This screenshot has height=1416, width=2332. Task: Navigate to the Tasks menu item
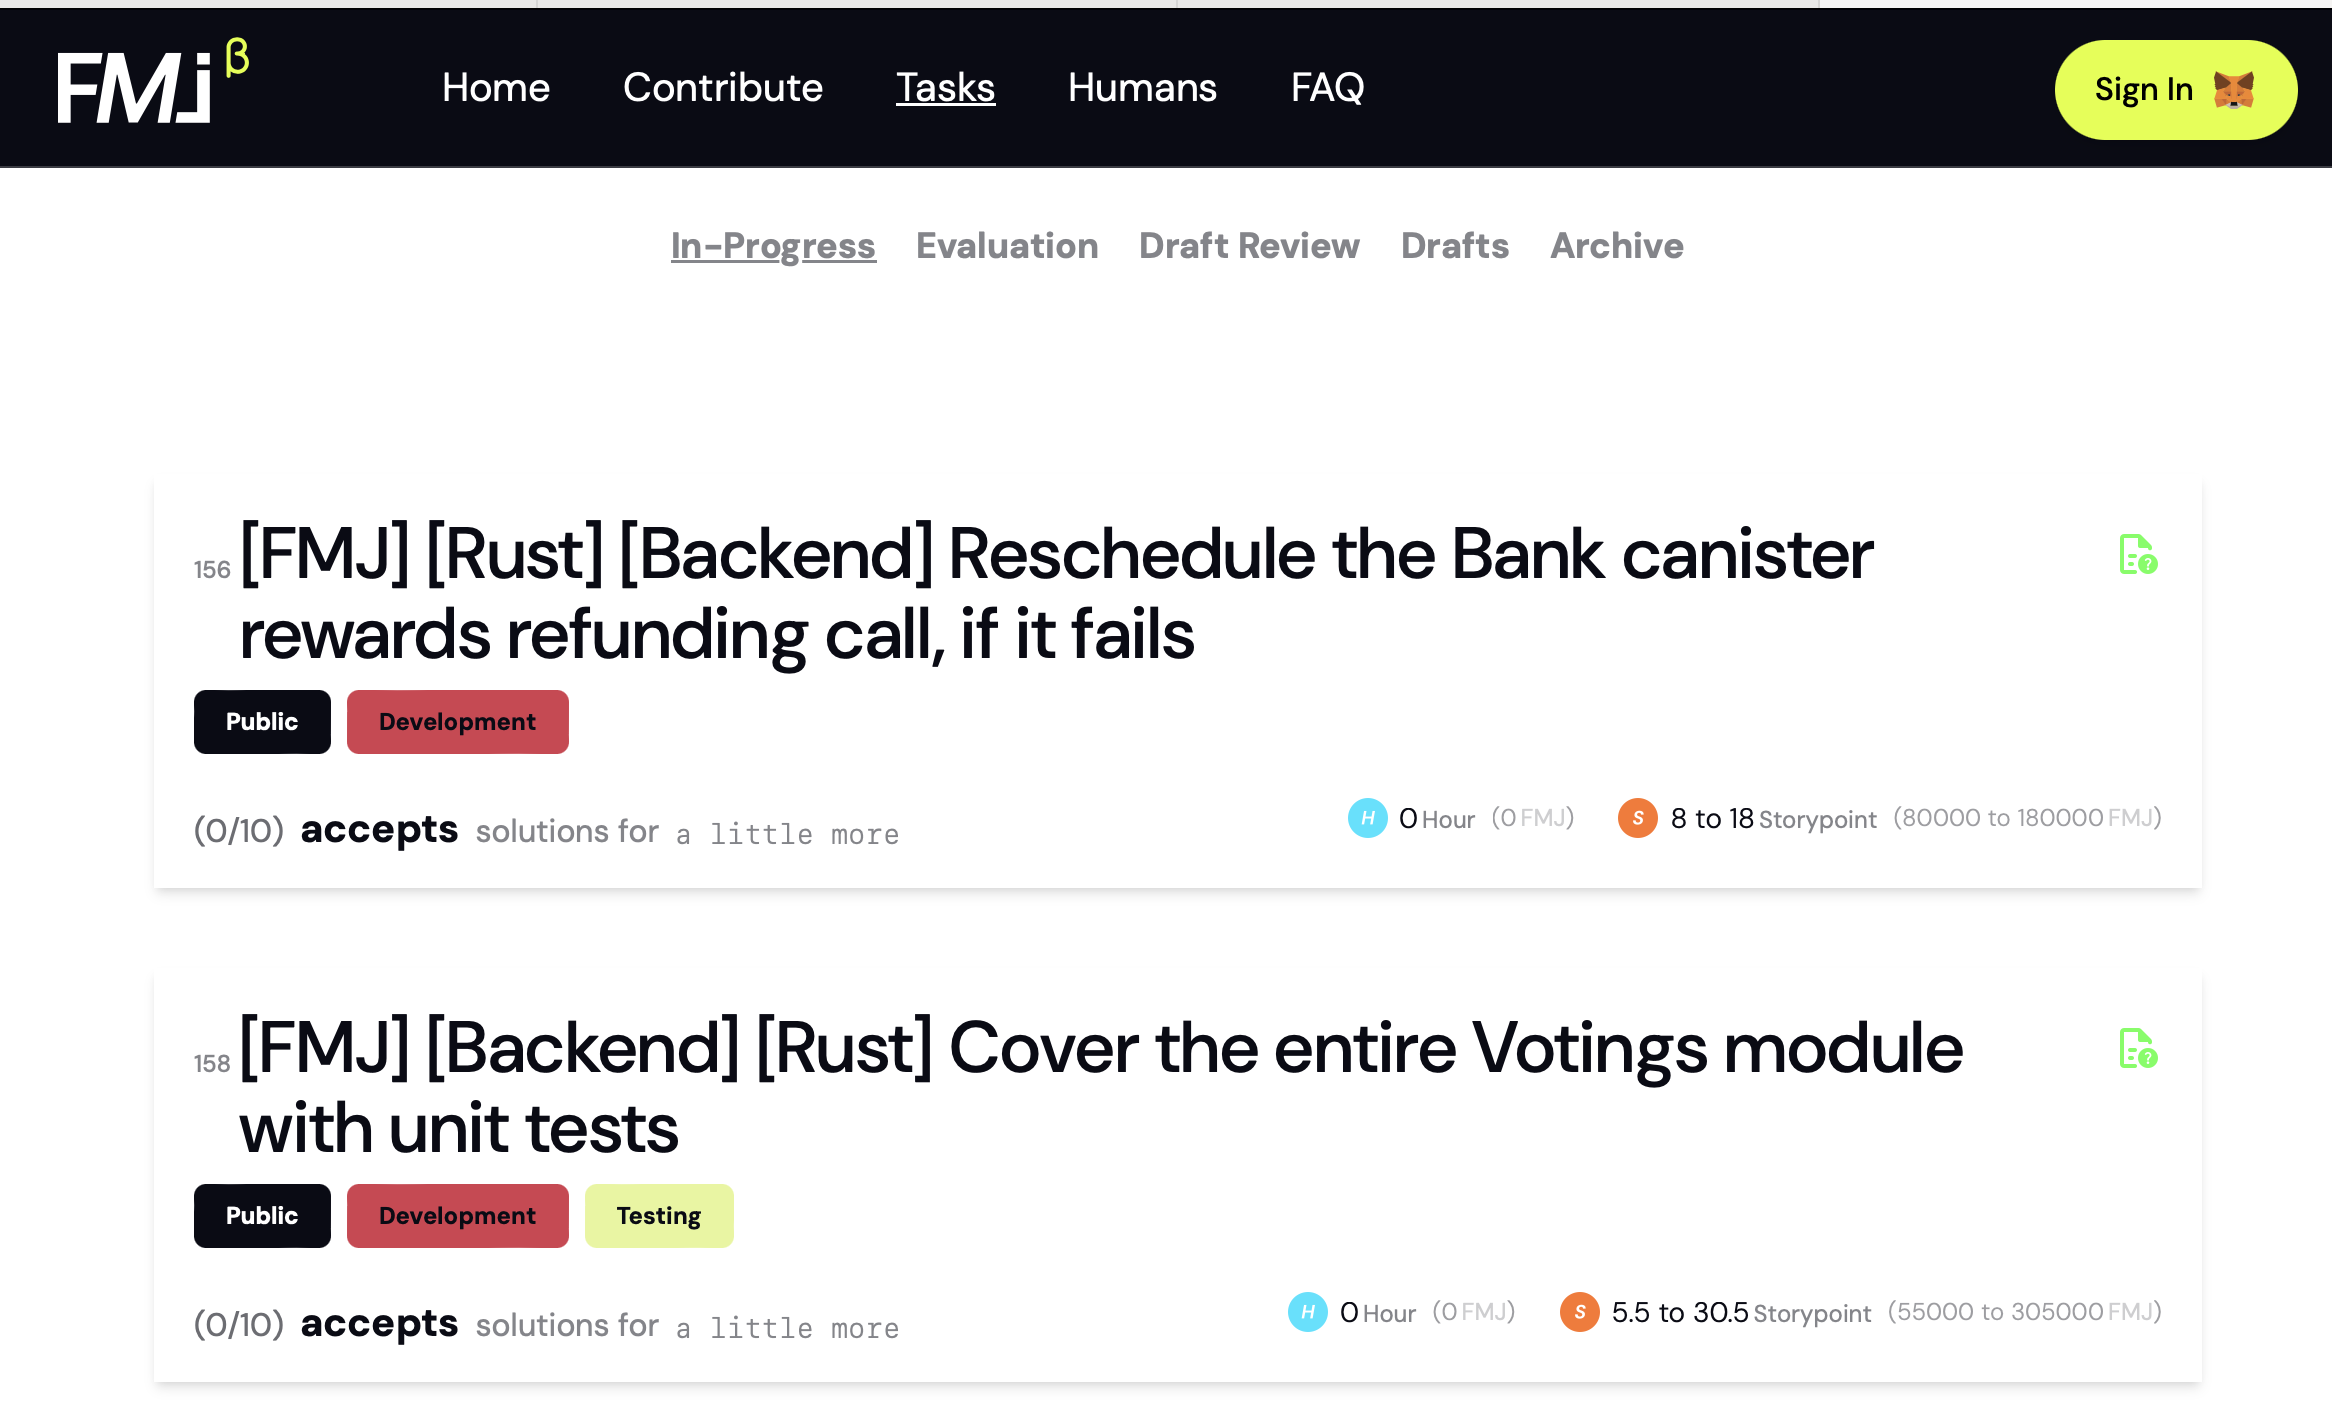click(944, 88)
